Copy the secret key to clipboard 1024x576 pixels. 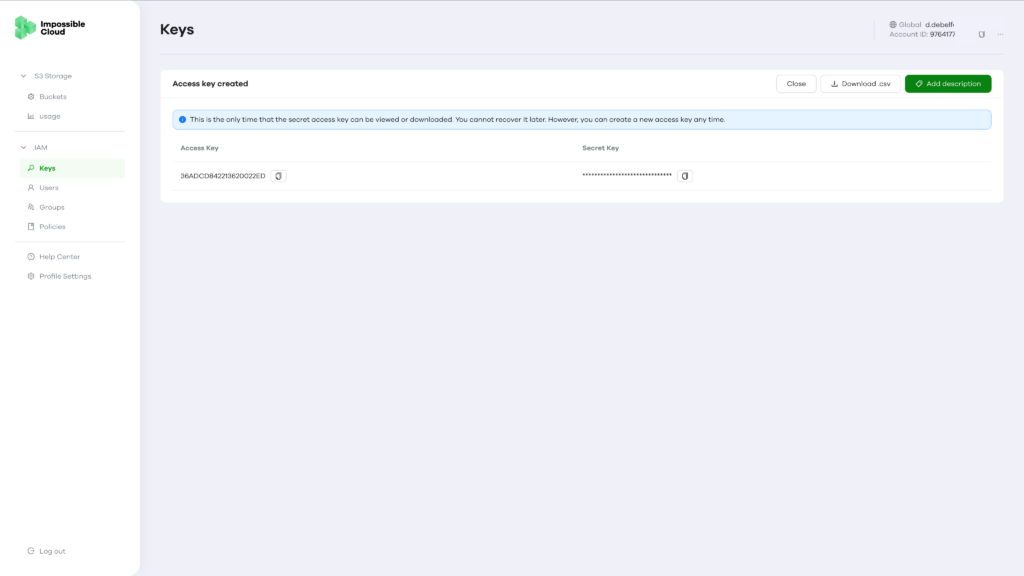(684, 176)
